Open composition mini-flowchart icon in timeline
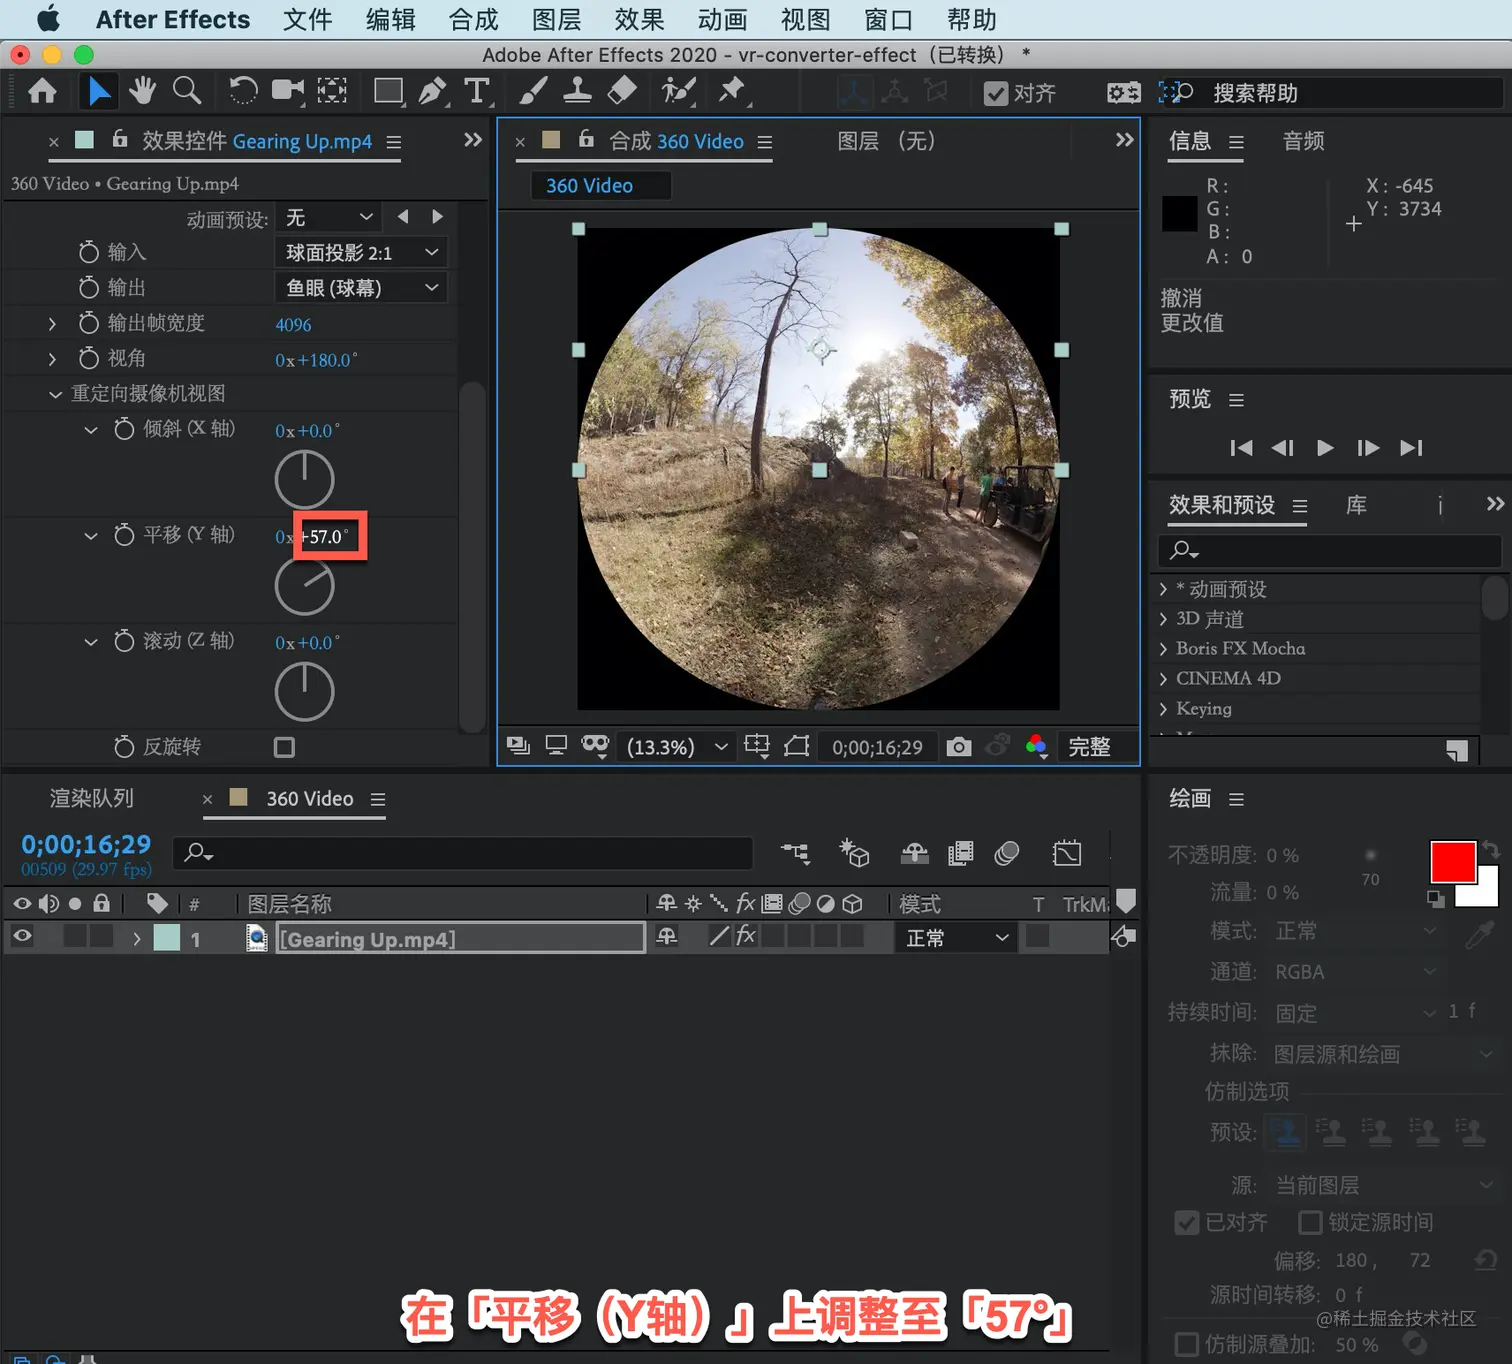This screenshot has width=1512, height=1364. pos(796,853)
